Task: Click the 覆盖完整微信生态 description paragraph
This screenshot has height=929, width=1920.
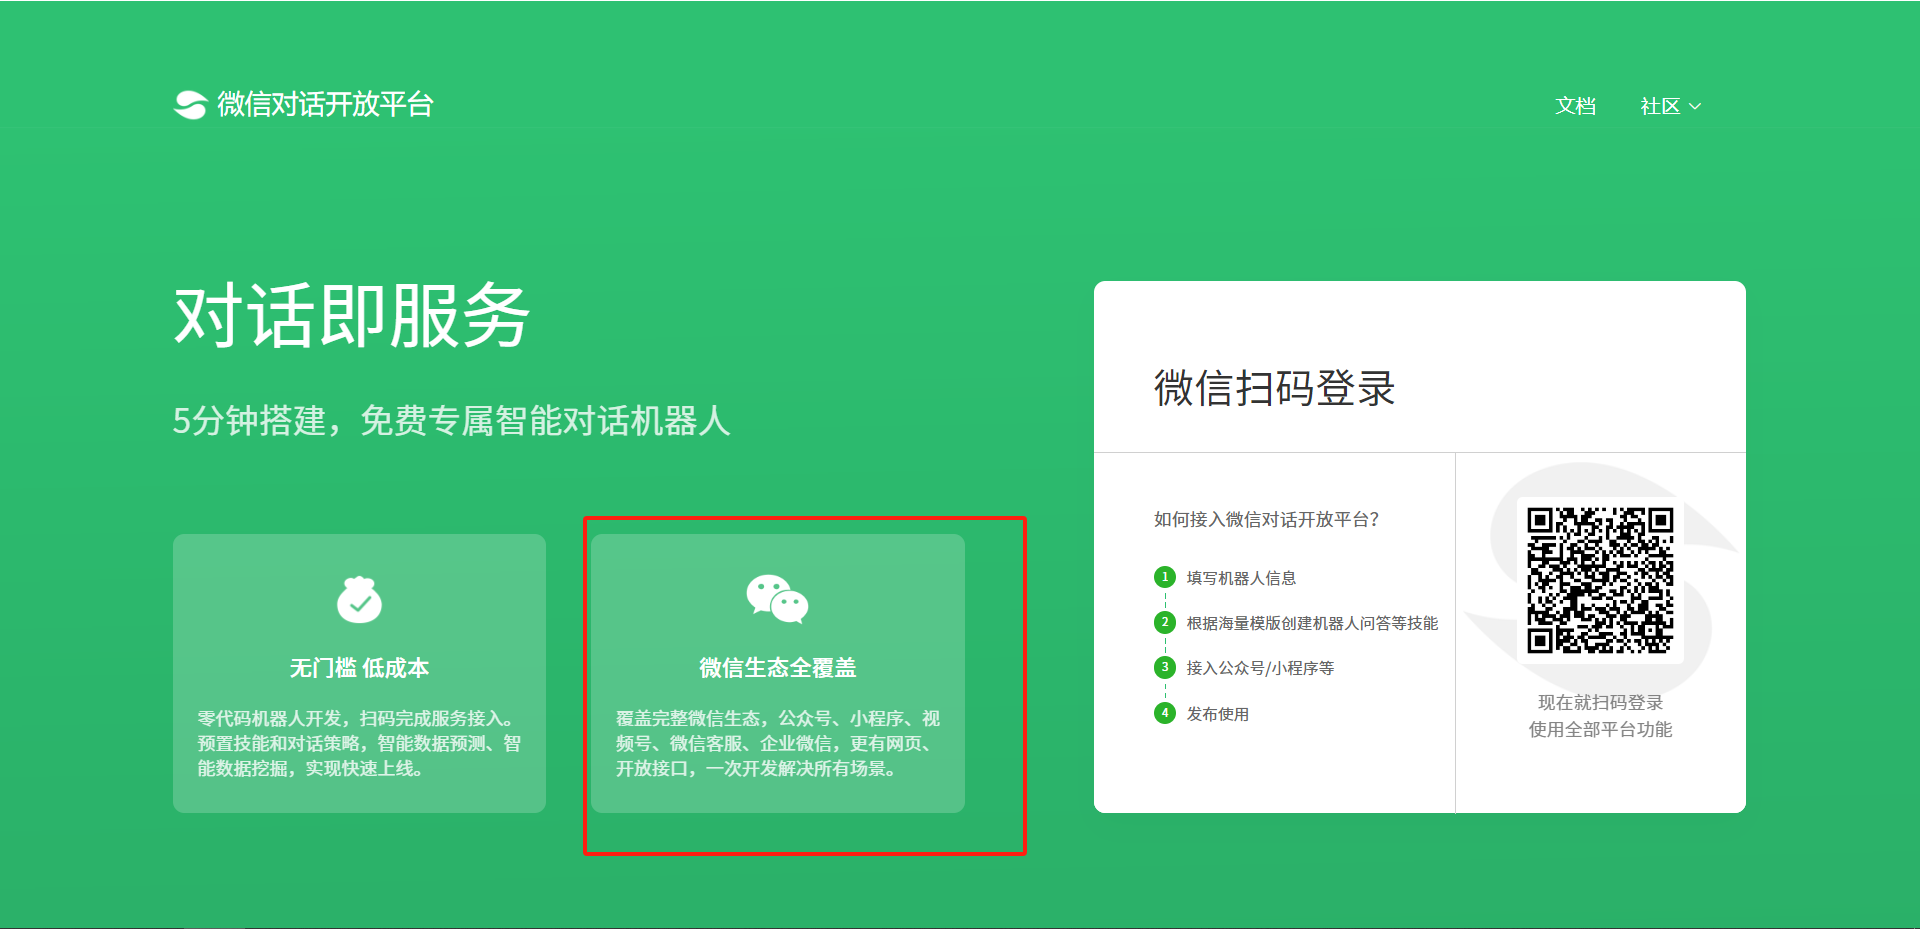Action: pos(777,743)
